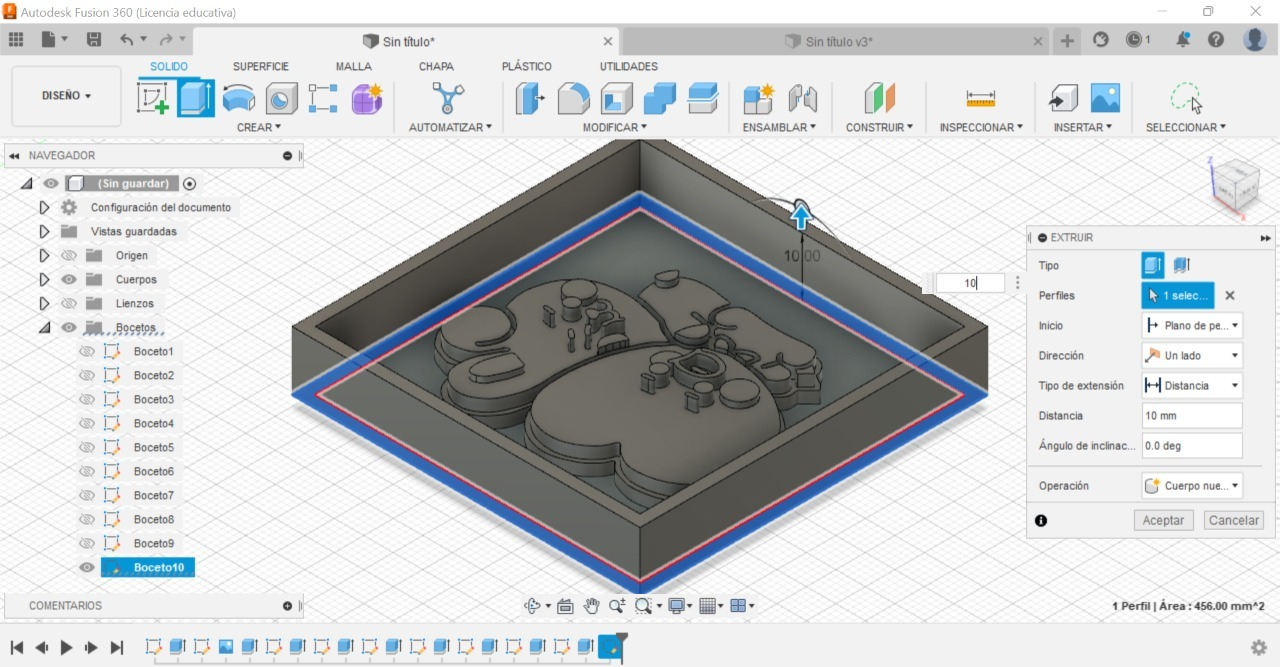Select the Offset Plane construct tool

tap(879, 98)
